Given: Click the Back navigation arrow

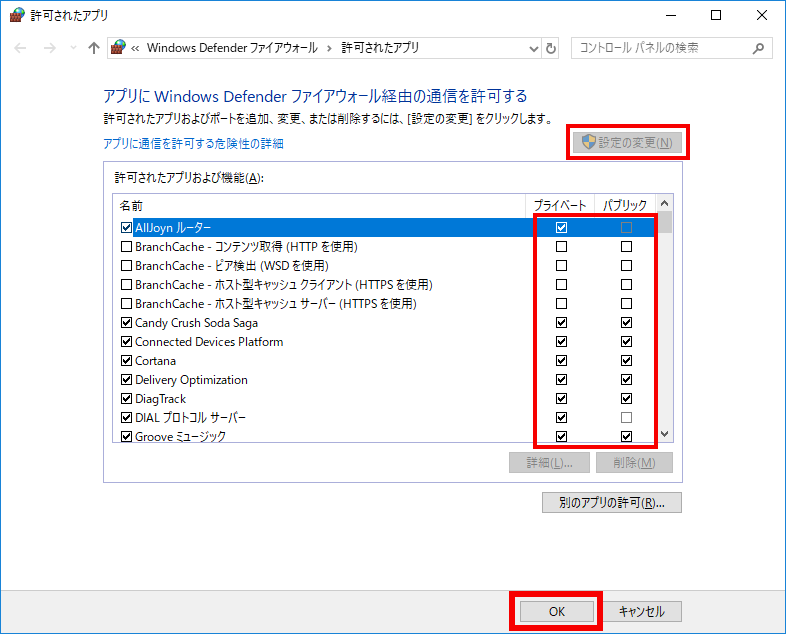Looking at the screenshot, I should click(x=20, y=48).
